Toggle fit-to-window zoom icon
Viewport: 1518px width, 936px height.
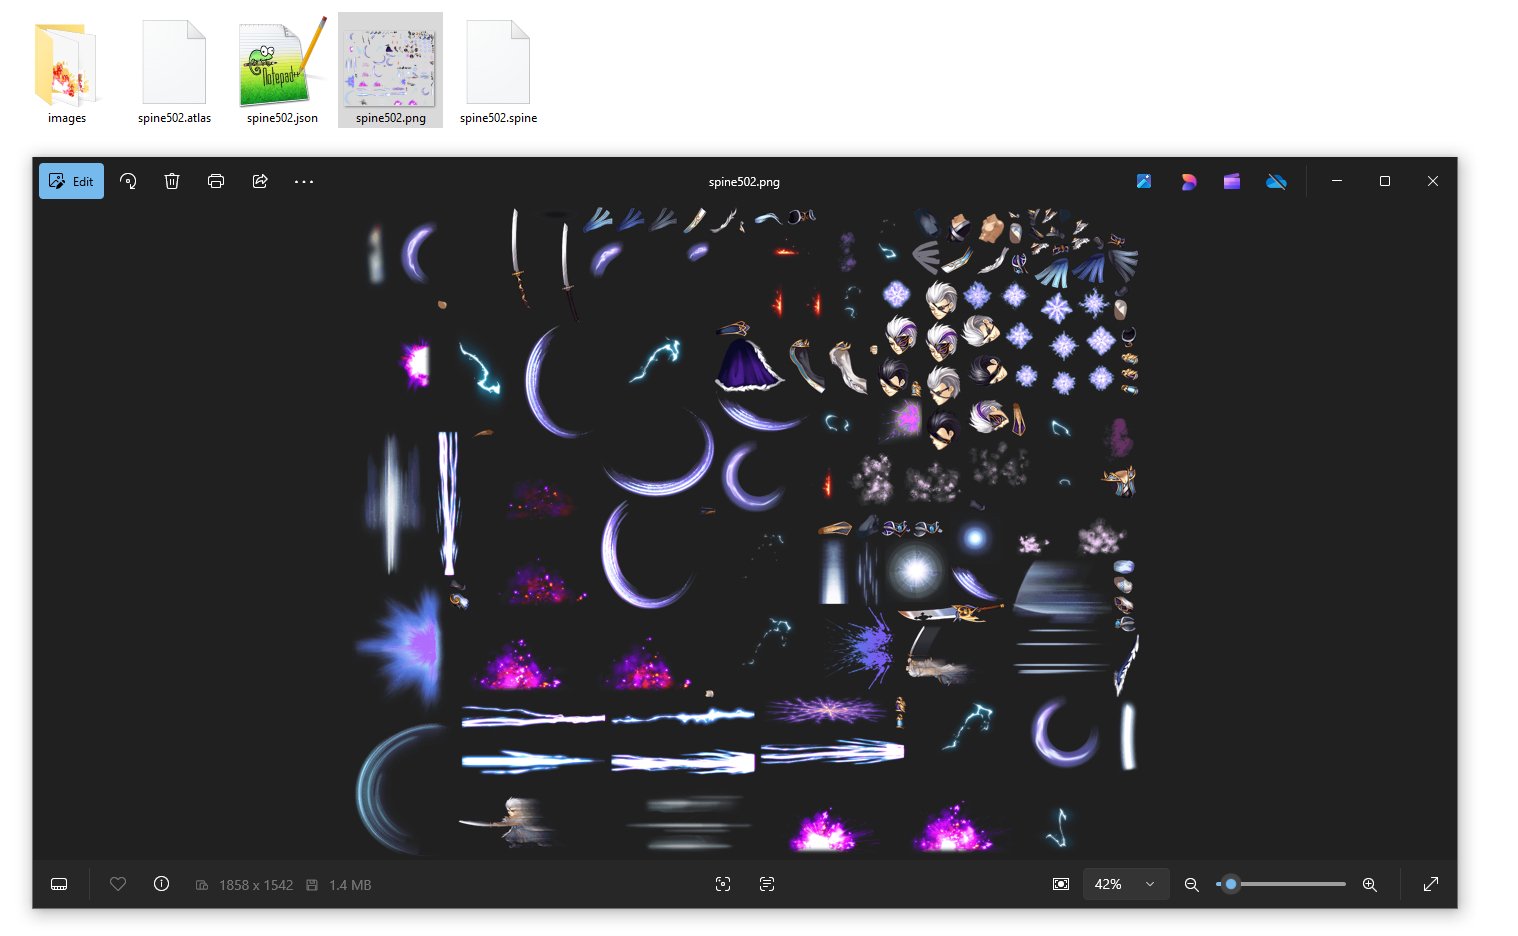tap(1061, 884)
